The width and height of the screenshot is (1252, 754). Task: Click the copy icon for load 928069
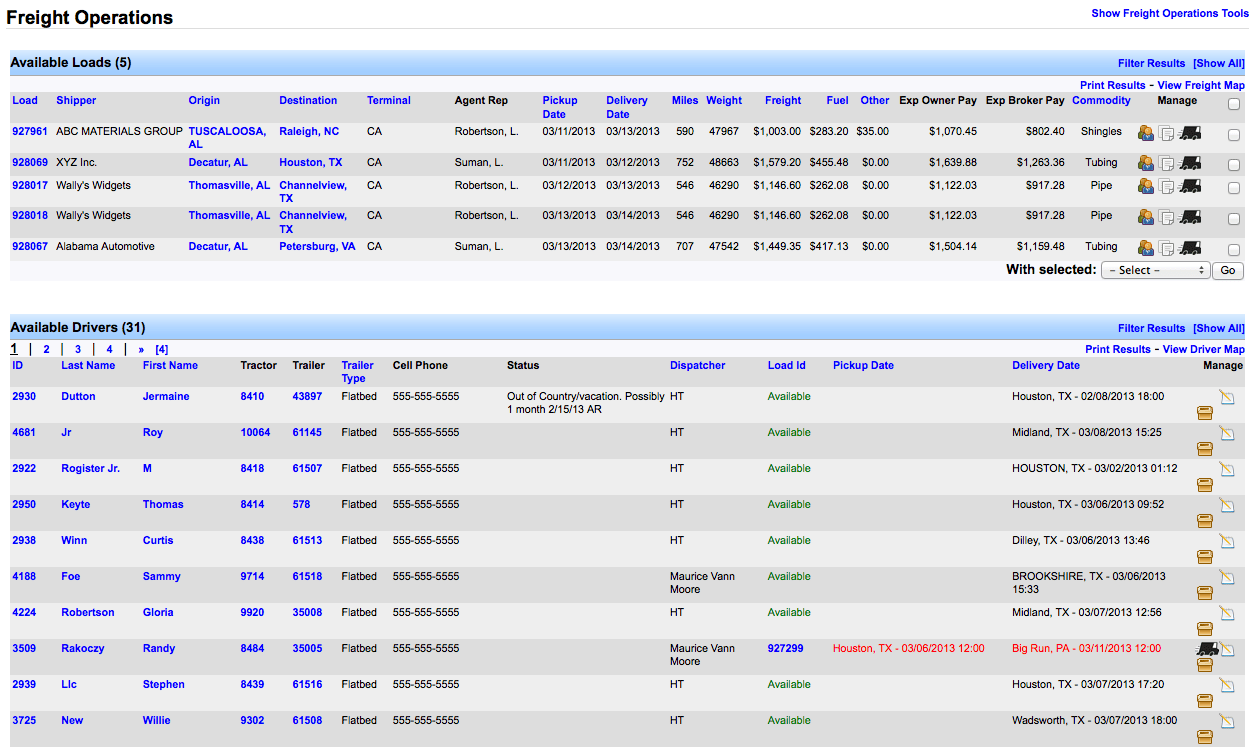(x=1167, y=164)
